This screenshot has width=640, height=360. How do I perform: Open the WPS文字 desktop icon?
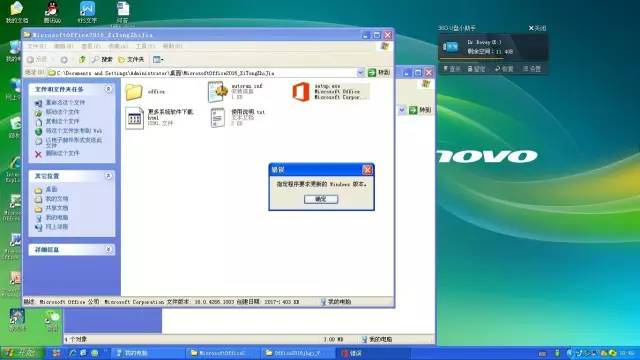(87, 12)
